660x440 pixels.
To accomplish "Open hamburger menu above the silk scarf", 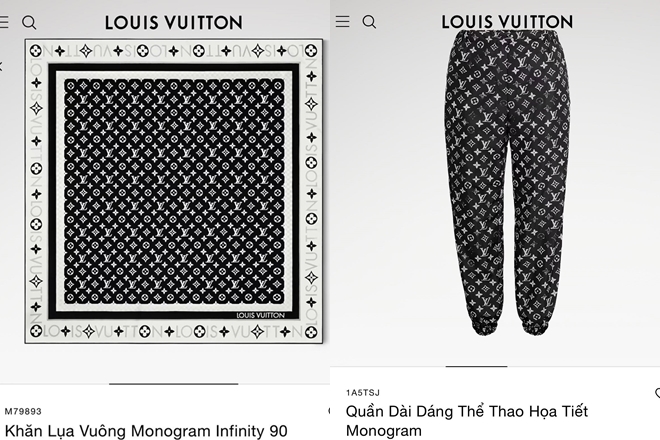I will pyautogui.click(x=4, y=22).
